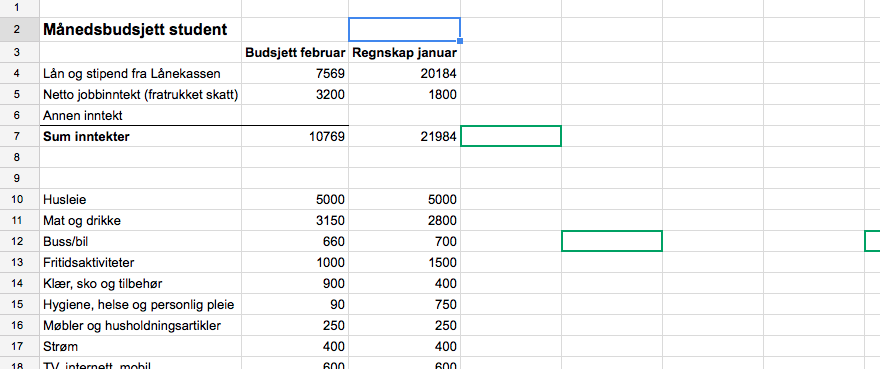The height and width of the screenshot is (369, 880).
Task: Select the Husleie label cell
Action: [x=140, y=199]
